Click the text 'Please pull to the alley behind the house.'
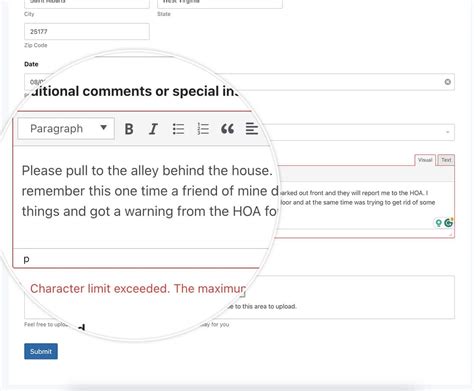The image size is (474, 391). 147,171
